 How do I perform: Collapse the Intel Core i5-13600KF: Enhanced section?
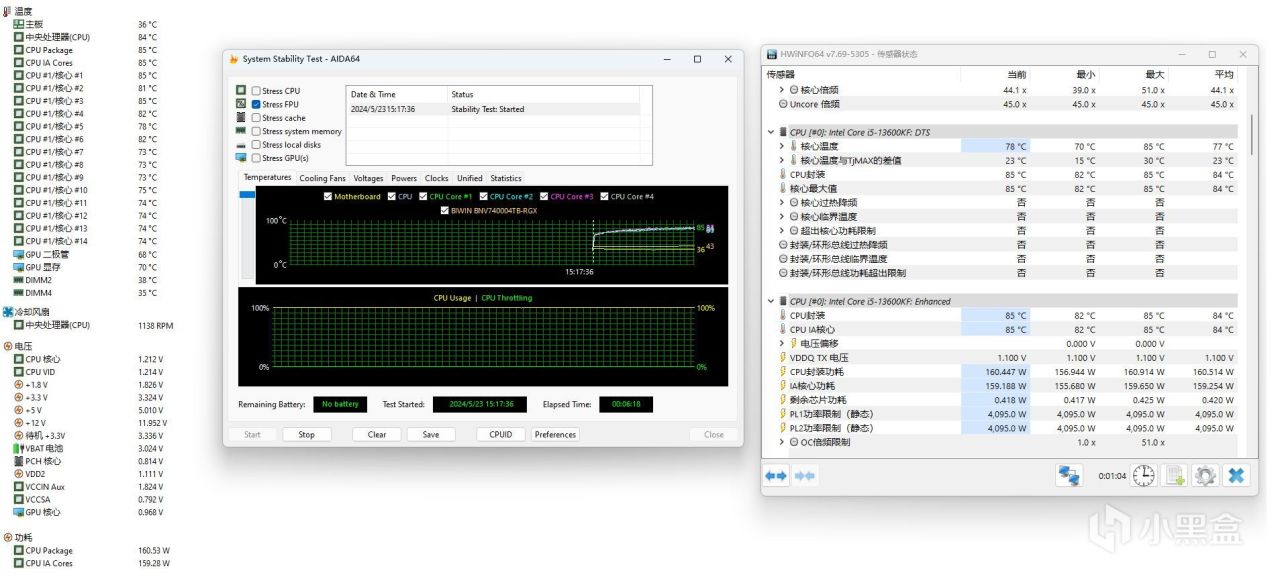[771, 301]
